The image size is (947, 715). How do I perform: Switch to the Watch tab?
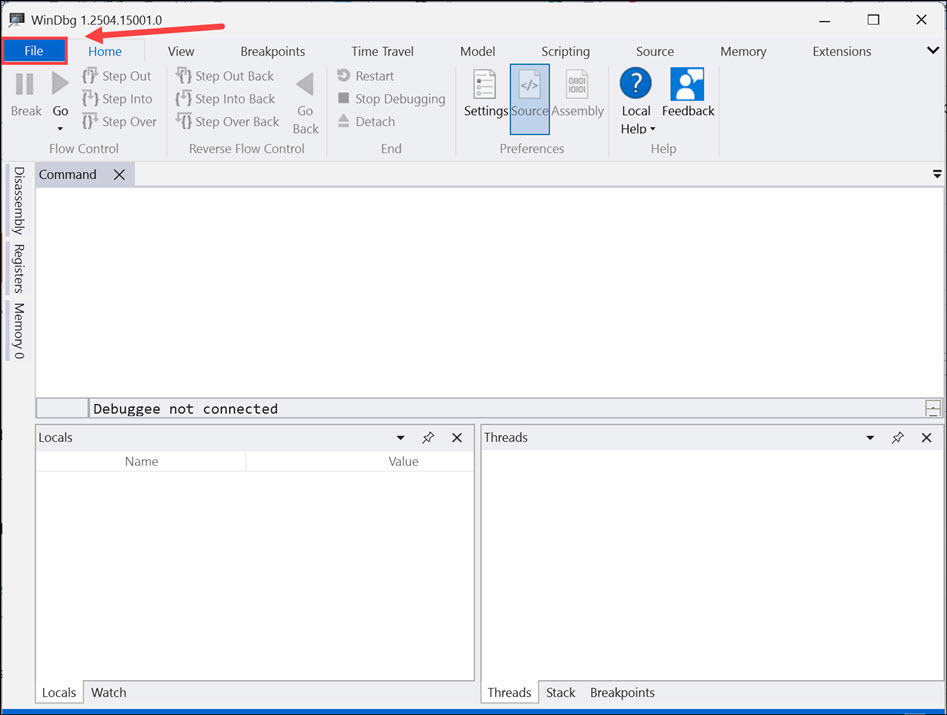109,693
